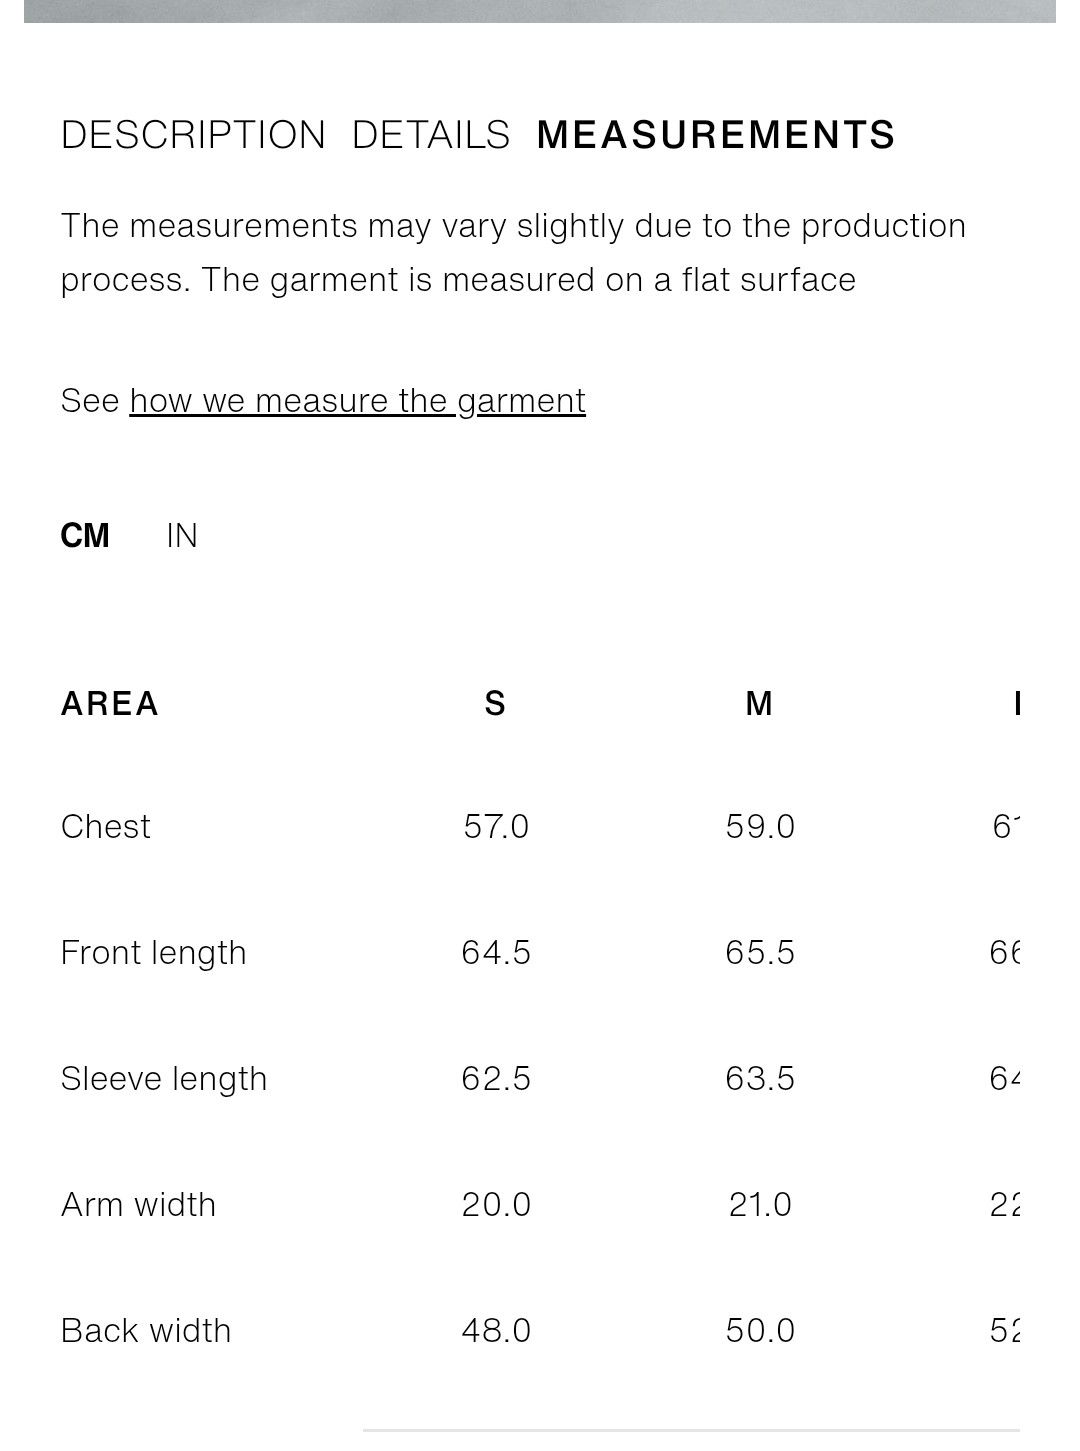Click the Front length row label
This screenshot has height=1451, width=1080.
click(154, 953)
